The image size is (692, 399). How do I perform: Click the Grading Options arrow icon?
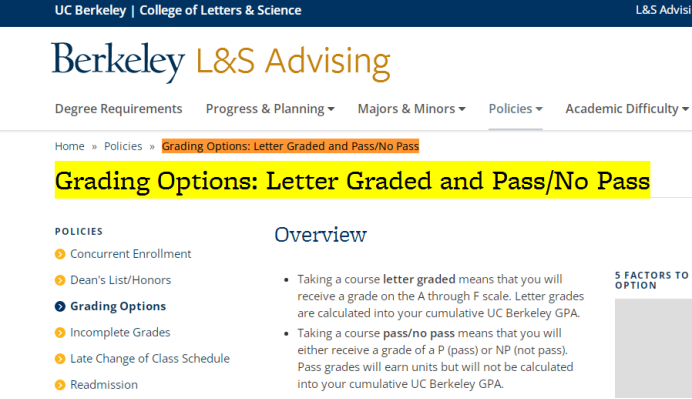point(60,306)
